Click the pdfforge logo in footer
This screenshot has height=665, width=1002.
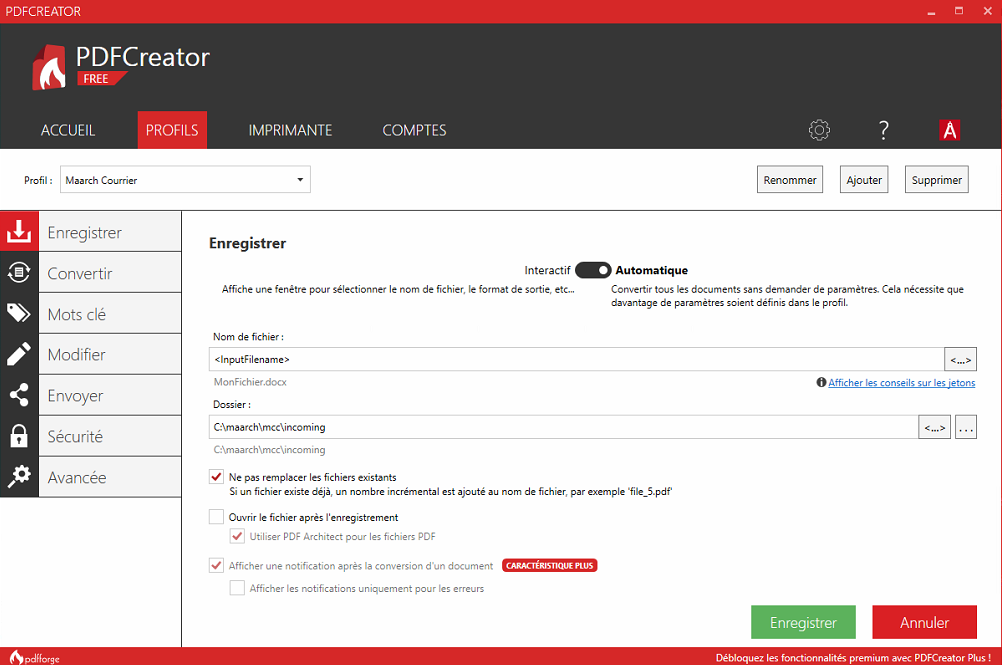pos(35,657)
